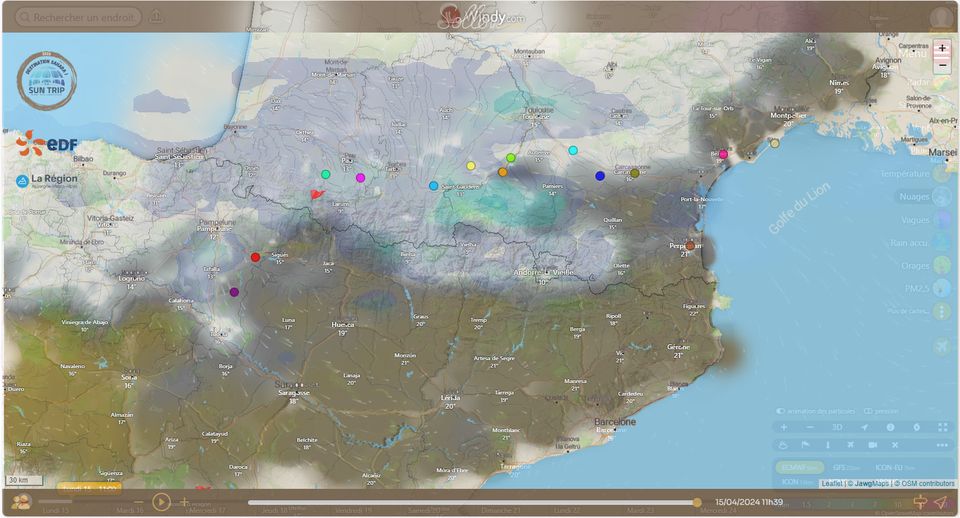The width and height of the screenshot is (960, 518).
Task: Open the participants icon at bottom left
Action: point(20,502)
